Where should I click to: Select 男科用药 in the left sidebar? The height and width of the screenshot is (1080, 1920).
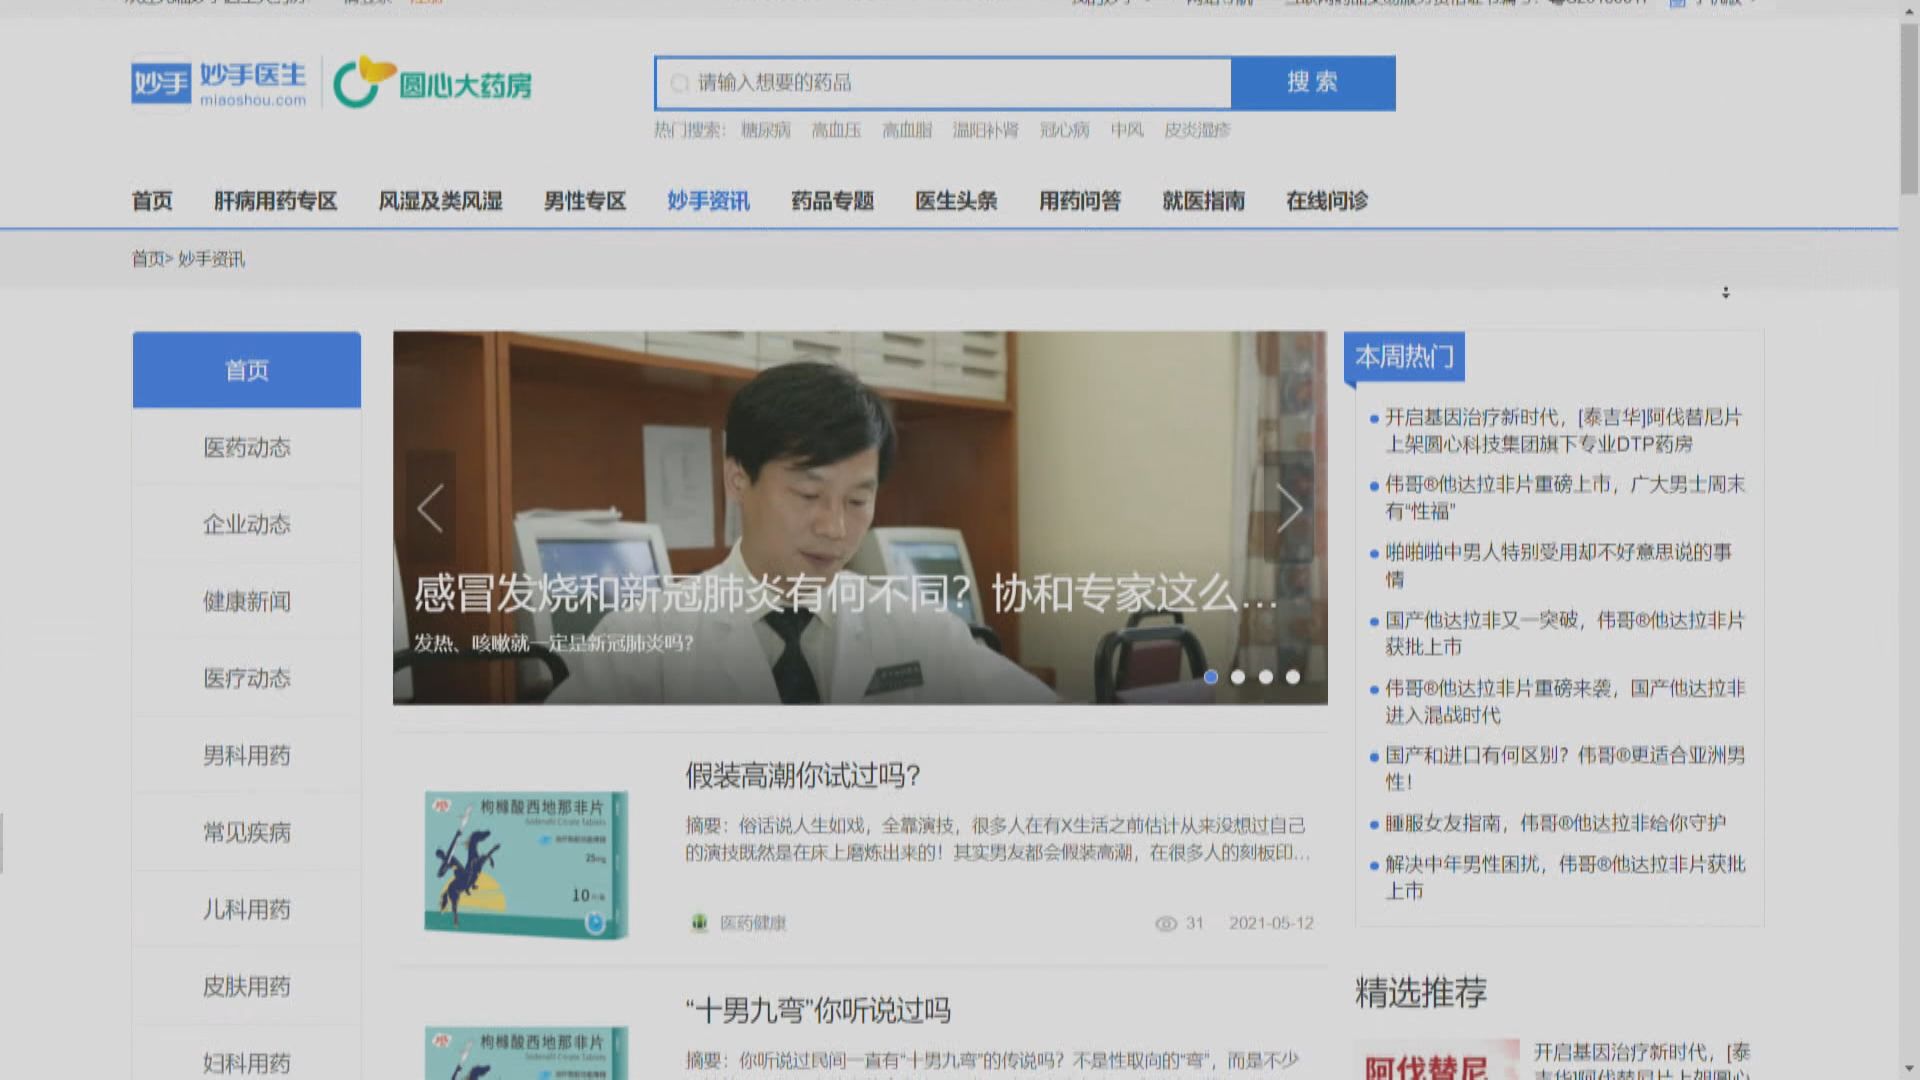click(x=246, y=755)
